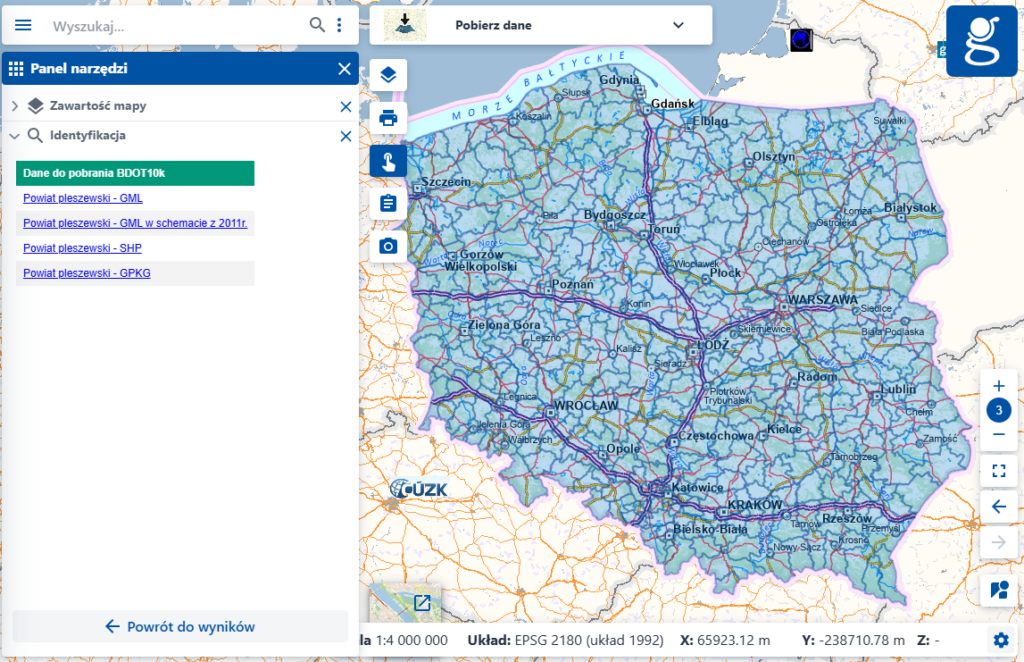Open the clipboard results tool icon
This screenshot has height=662, width=1024.
tap(388, 203)
